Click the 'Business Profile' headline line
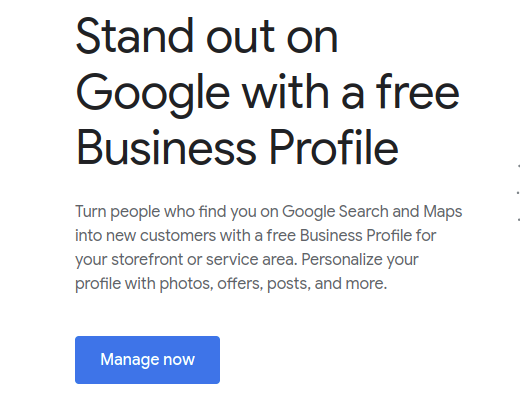Screen dimensions: 520x407 click(237, 147)
